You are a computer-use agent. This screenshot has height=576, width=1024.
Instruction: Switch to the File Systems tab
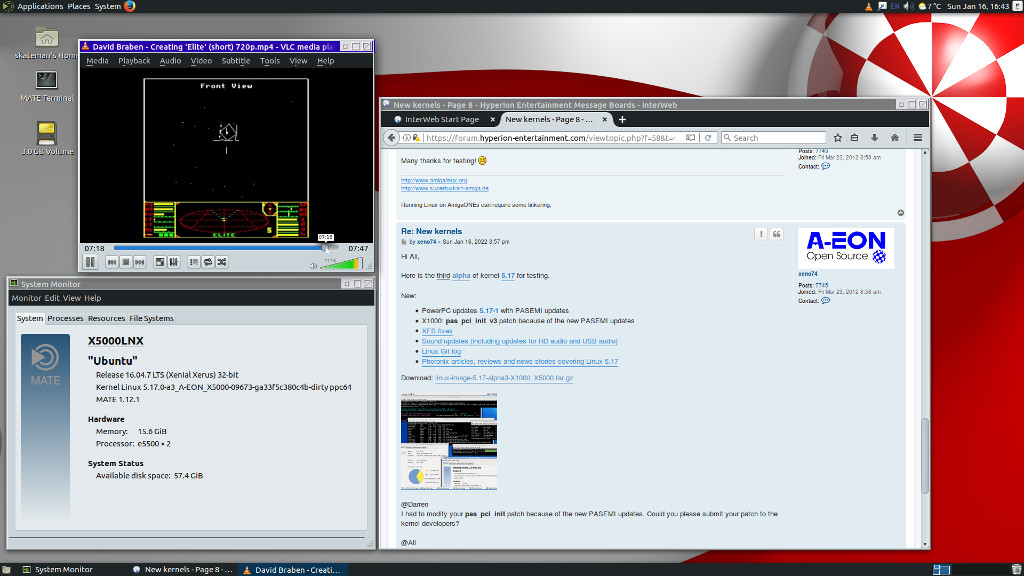(x=152, y=318)
